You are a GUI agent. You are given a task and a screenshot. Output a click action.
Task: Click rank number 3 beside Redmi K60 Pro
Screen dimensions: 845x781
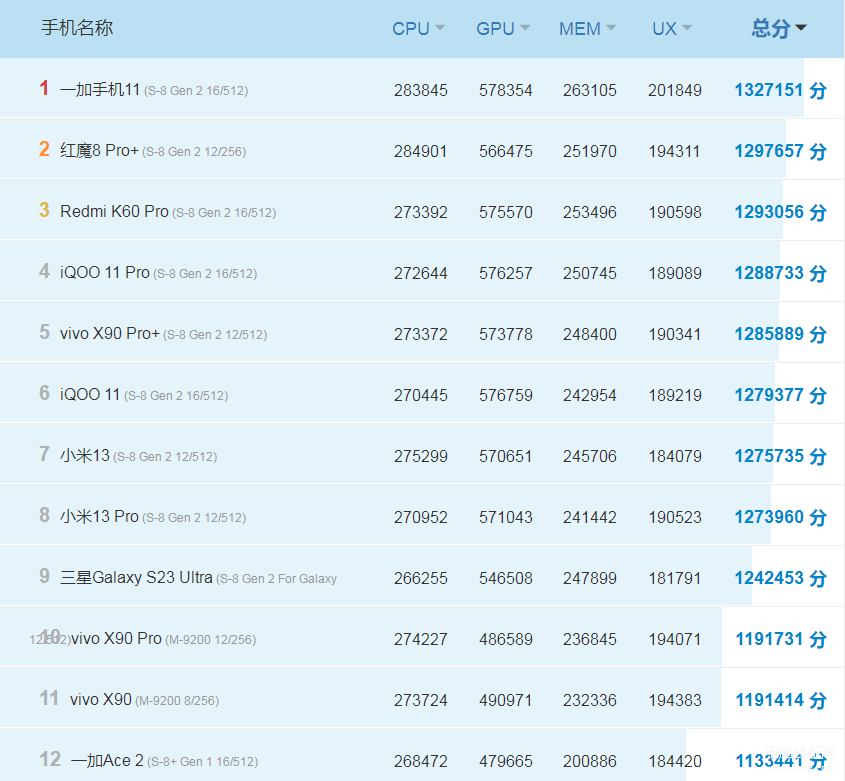[x=44, y=210]
